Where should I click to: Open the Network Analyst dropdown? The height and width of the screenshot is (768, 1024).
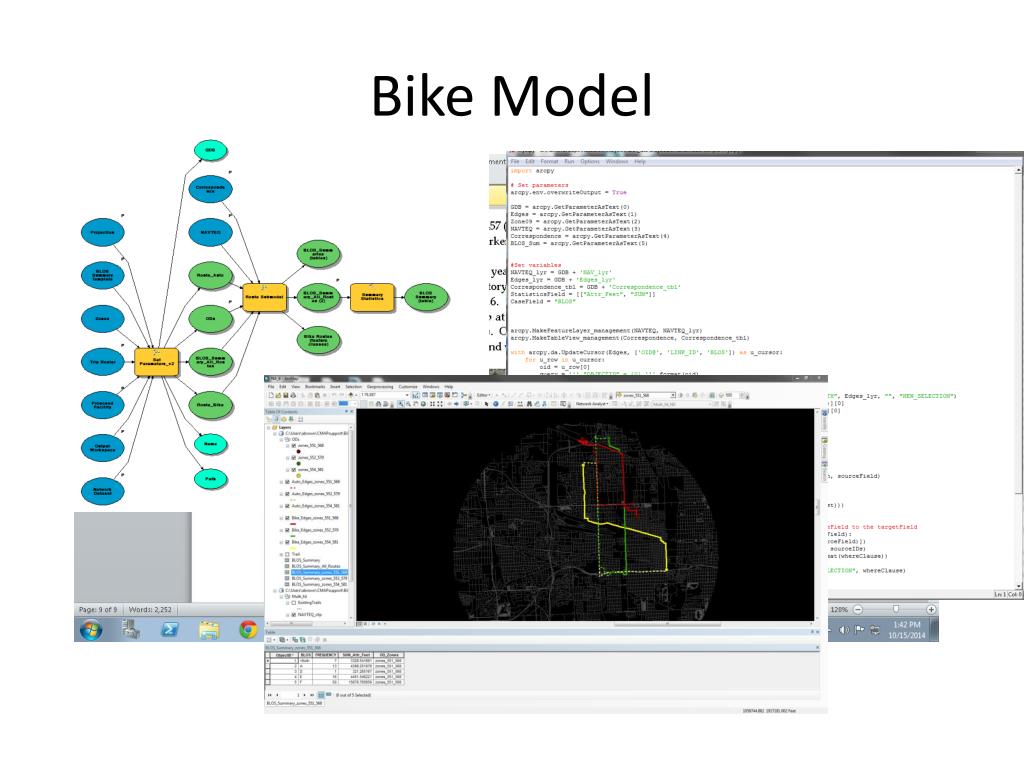(x=592, y=404)
